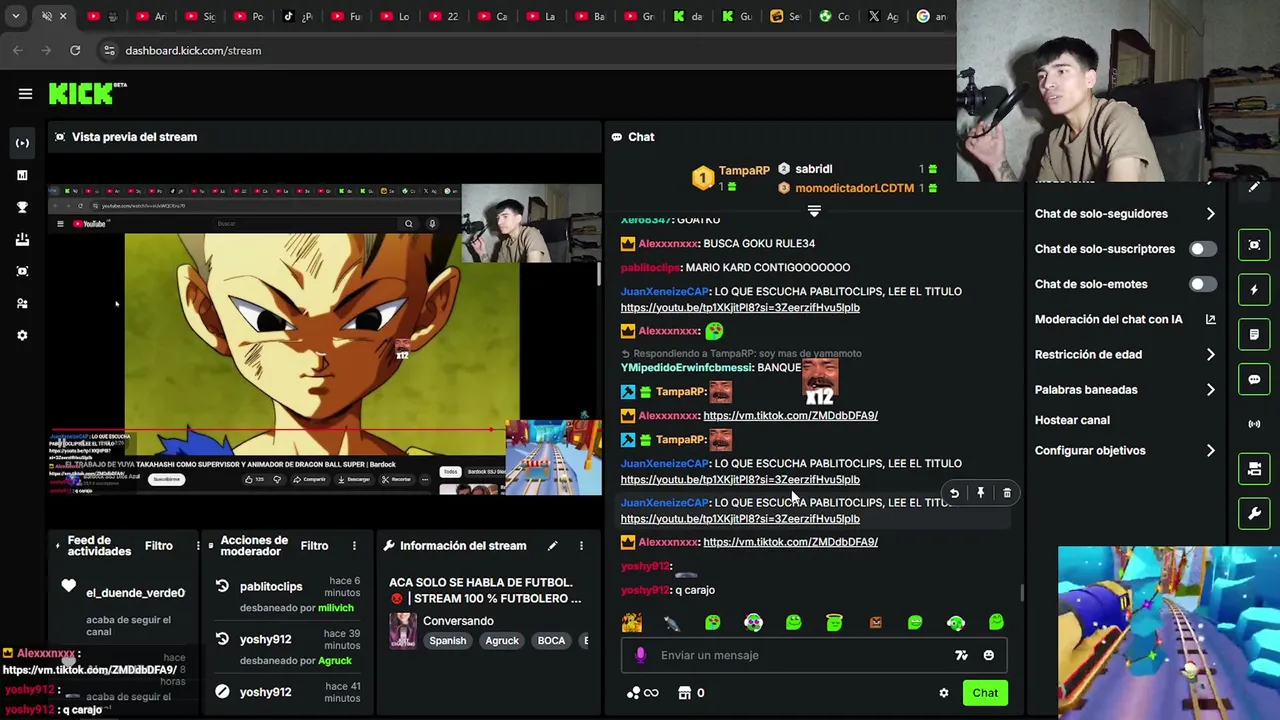Click the pencil edit icon in right toolbar
Viewport: 1280px width, 720px height.
tap(1254, 187)
